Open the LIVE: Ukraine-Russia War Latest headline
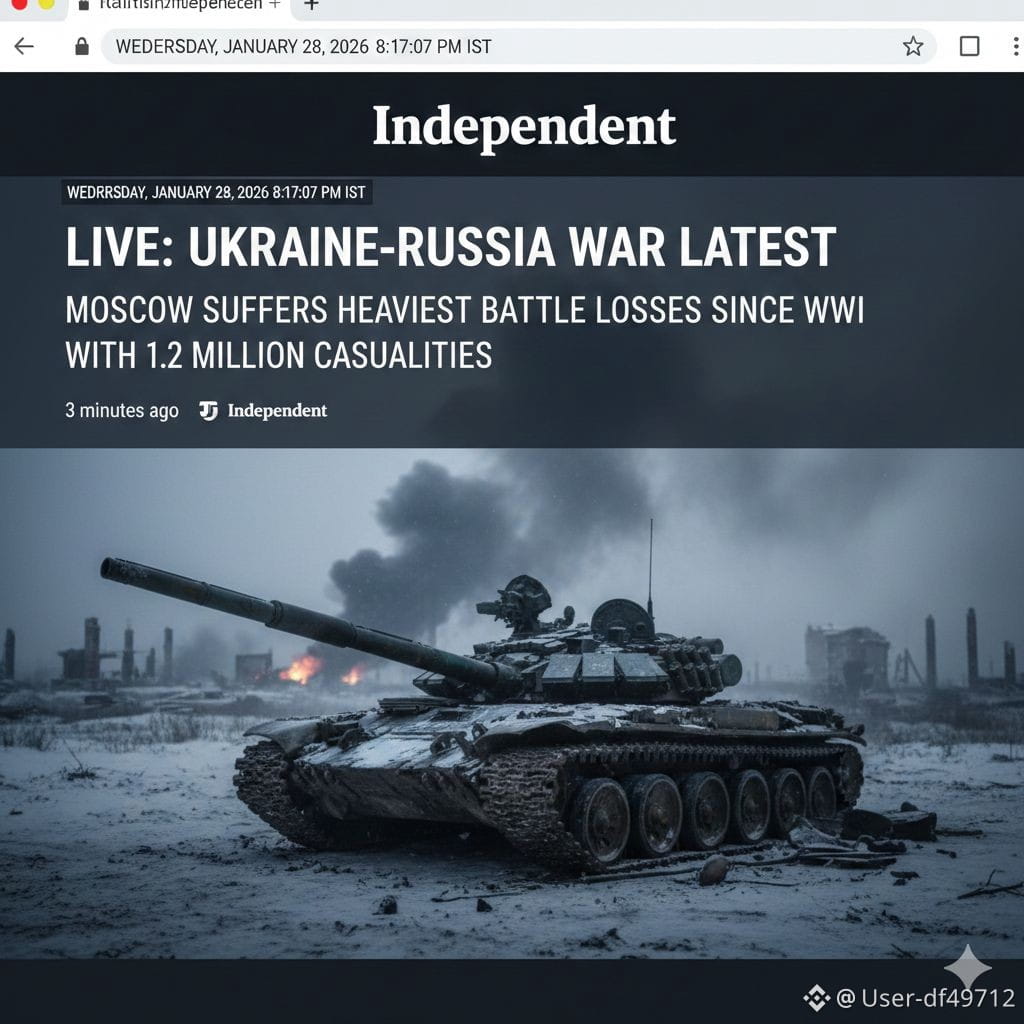The width and height of the screenshot is (1024, 1024). 451,247
